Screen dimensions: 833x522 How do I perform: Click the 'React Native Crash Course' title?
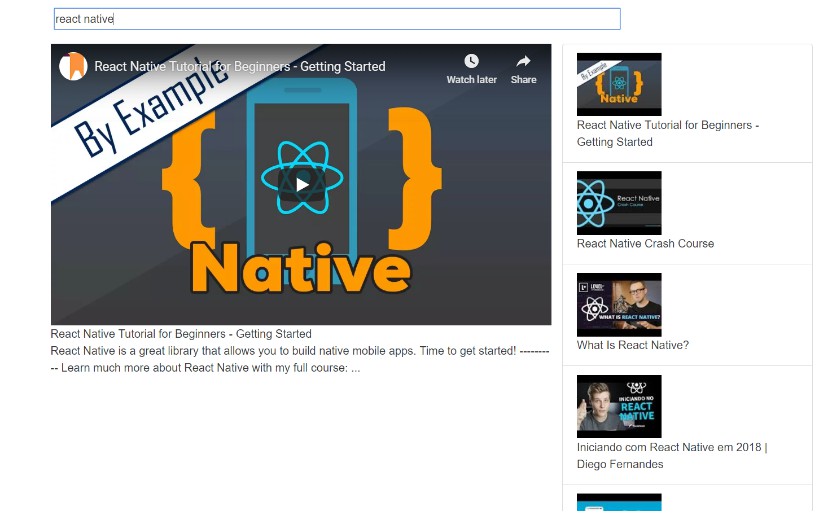(x=645, y=243)
